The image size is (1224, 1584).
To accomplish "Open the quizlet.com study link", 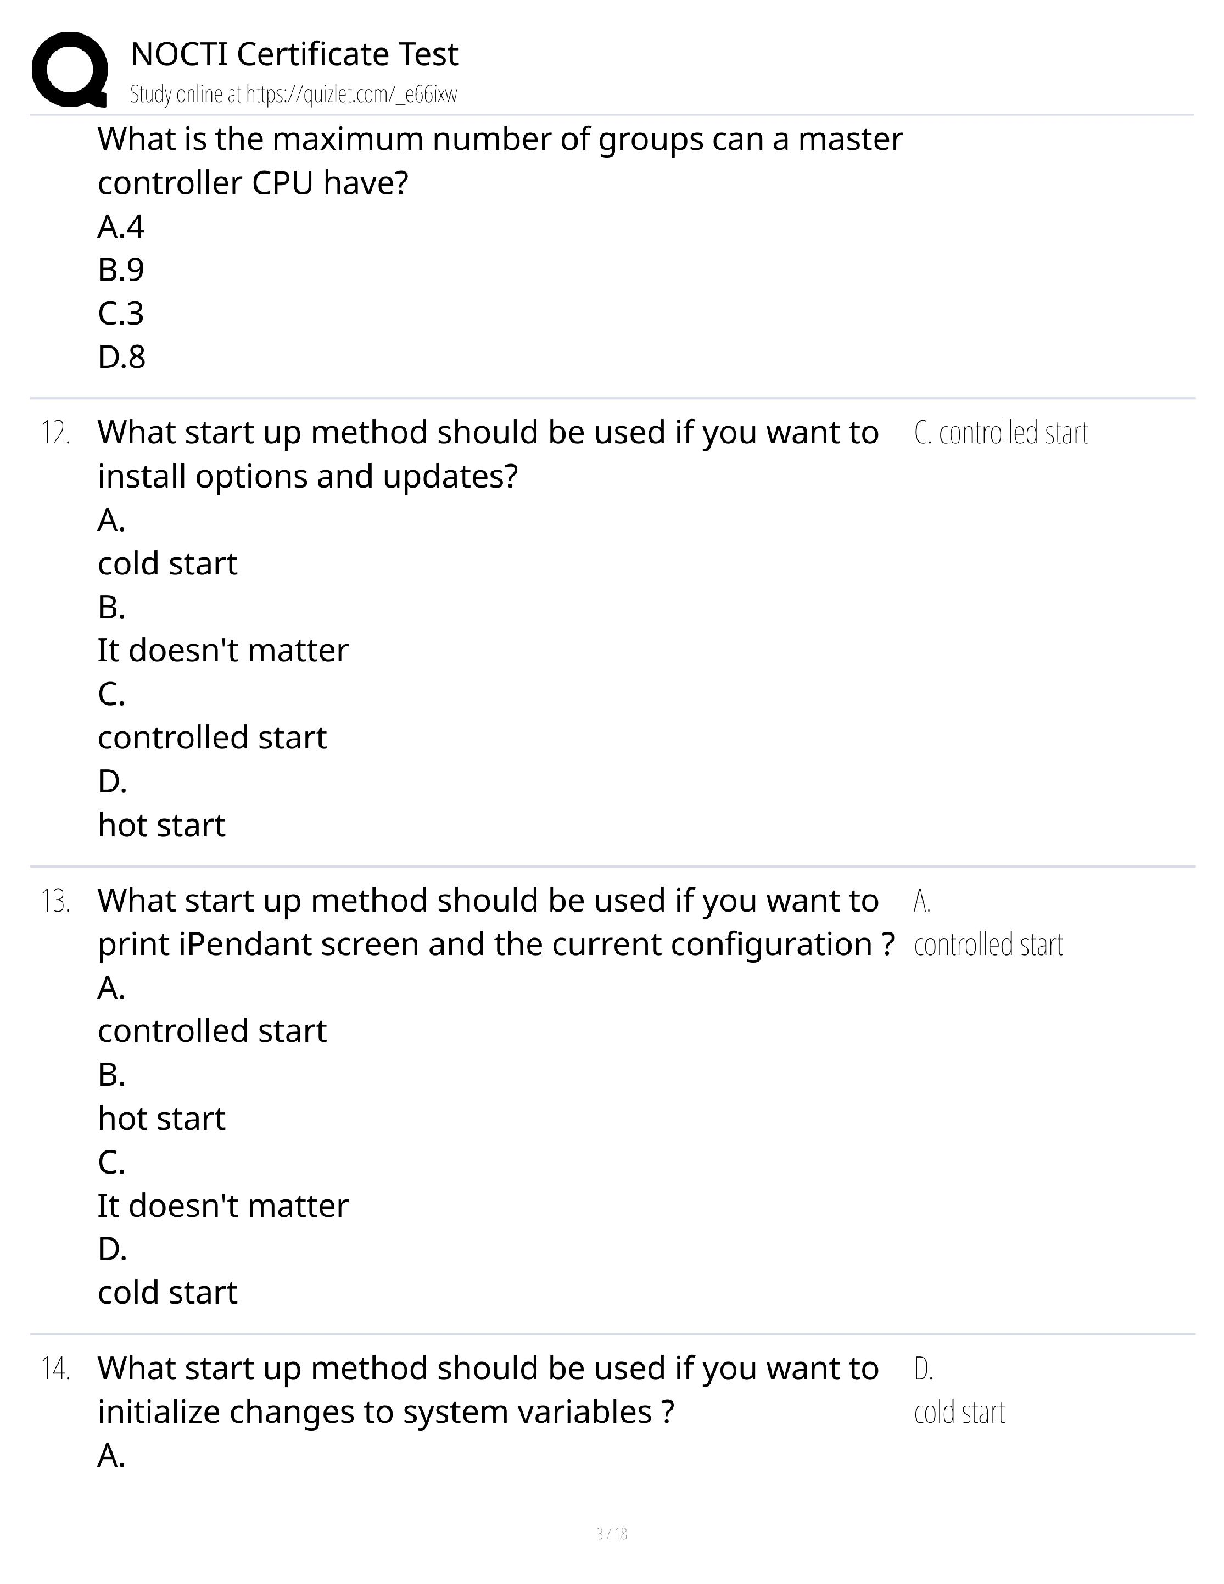I will [293, 95].
